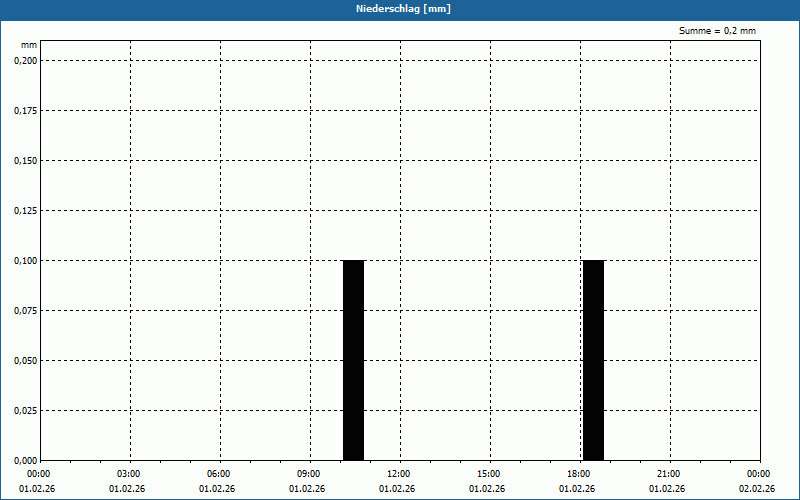Click the 0,150 y-axis label
Viewport: 800px width, 500px height.
click(26, 161)
